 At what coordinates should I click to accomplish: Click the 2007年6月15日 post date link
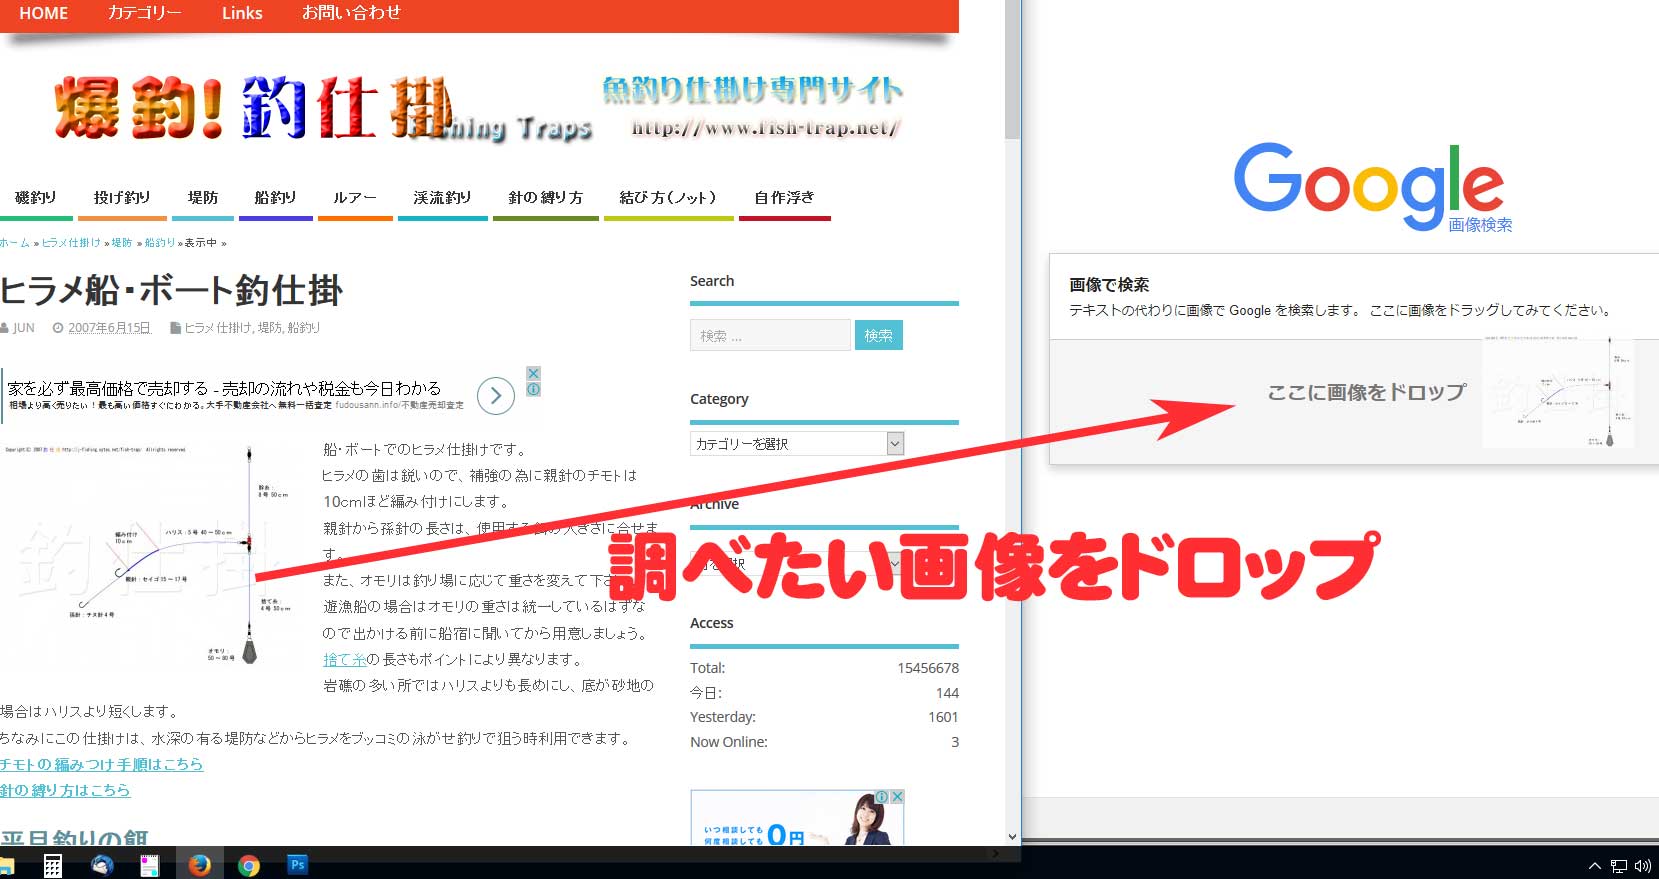109,328
